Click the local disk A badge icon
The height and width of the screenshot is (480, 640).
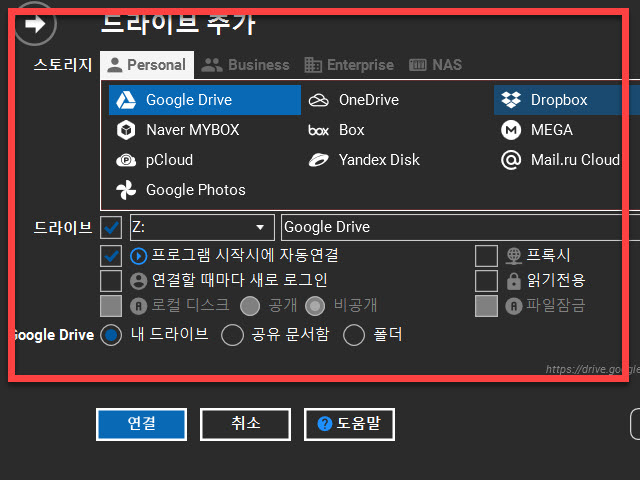coord(138,306)
